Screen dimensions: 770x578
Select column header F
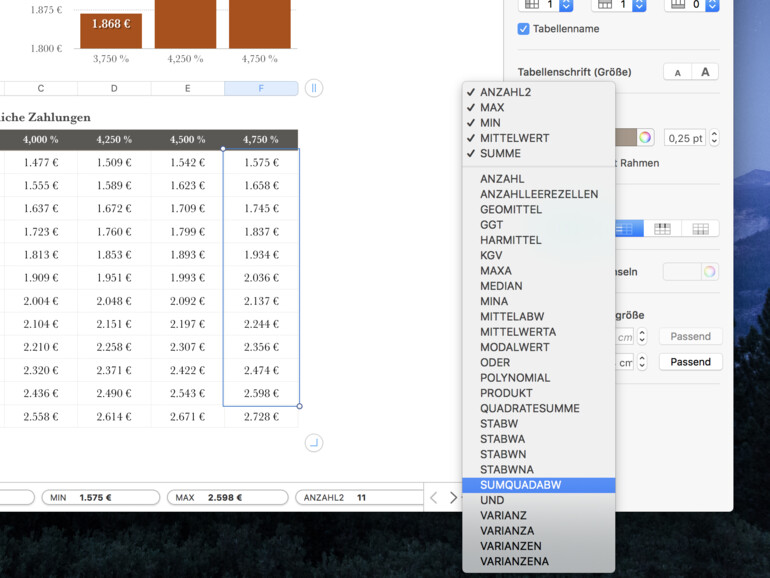click(261, 89)
